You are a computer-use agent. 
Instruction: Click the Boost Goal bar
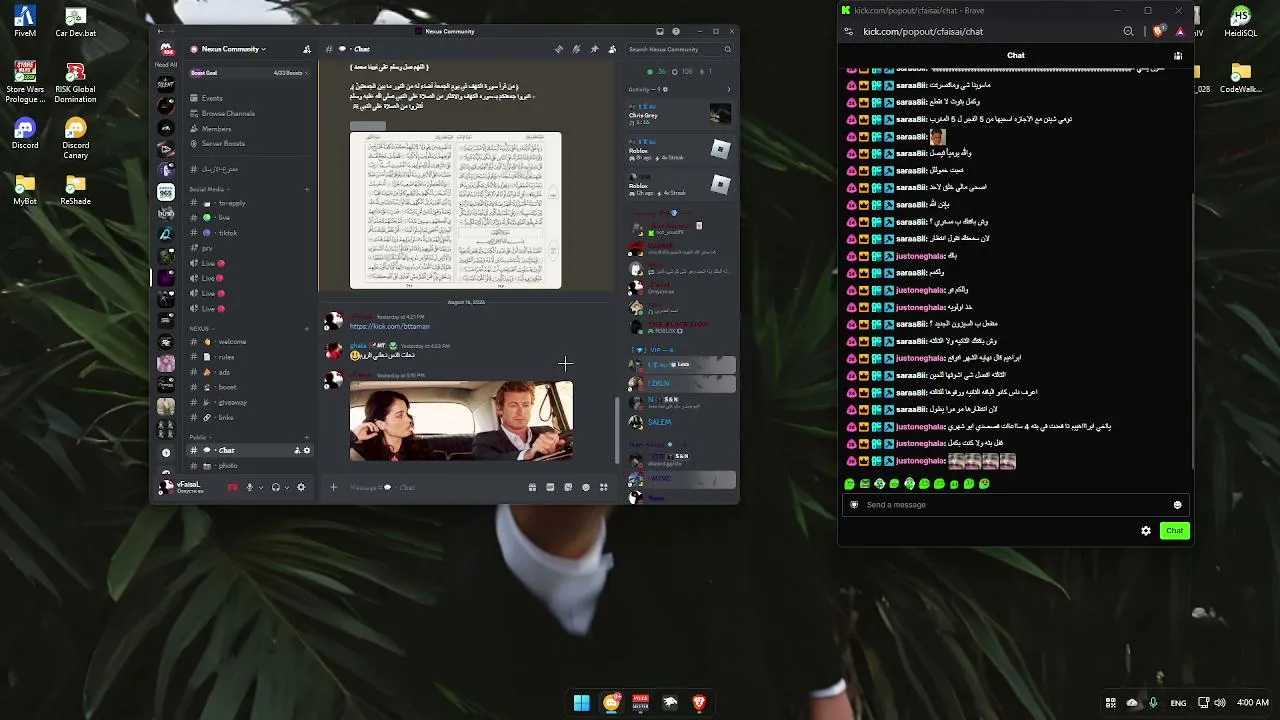point(250,73)
